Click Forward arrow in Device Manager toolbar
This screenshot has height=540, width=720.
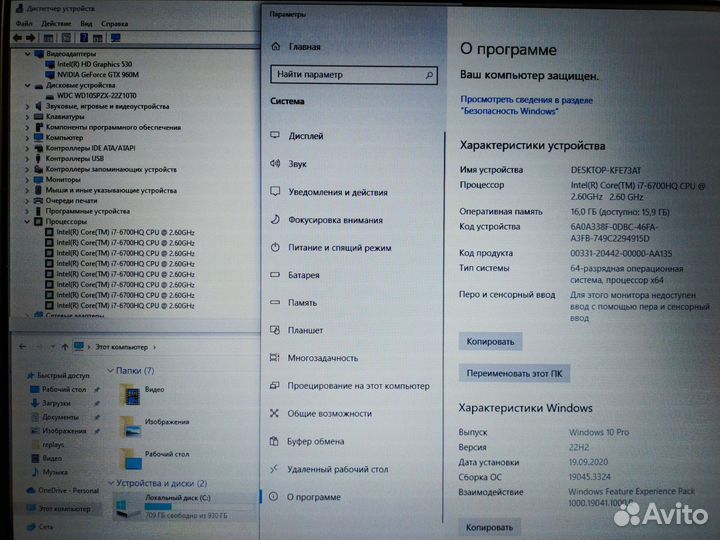click(x=31, y=38)
